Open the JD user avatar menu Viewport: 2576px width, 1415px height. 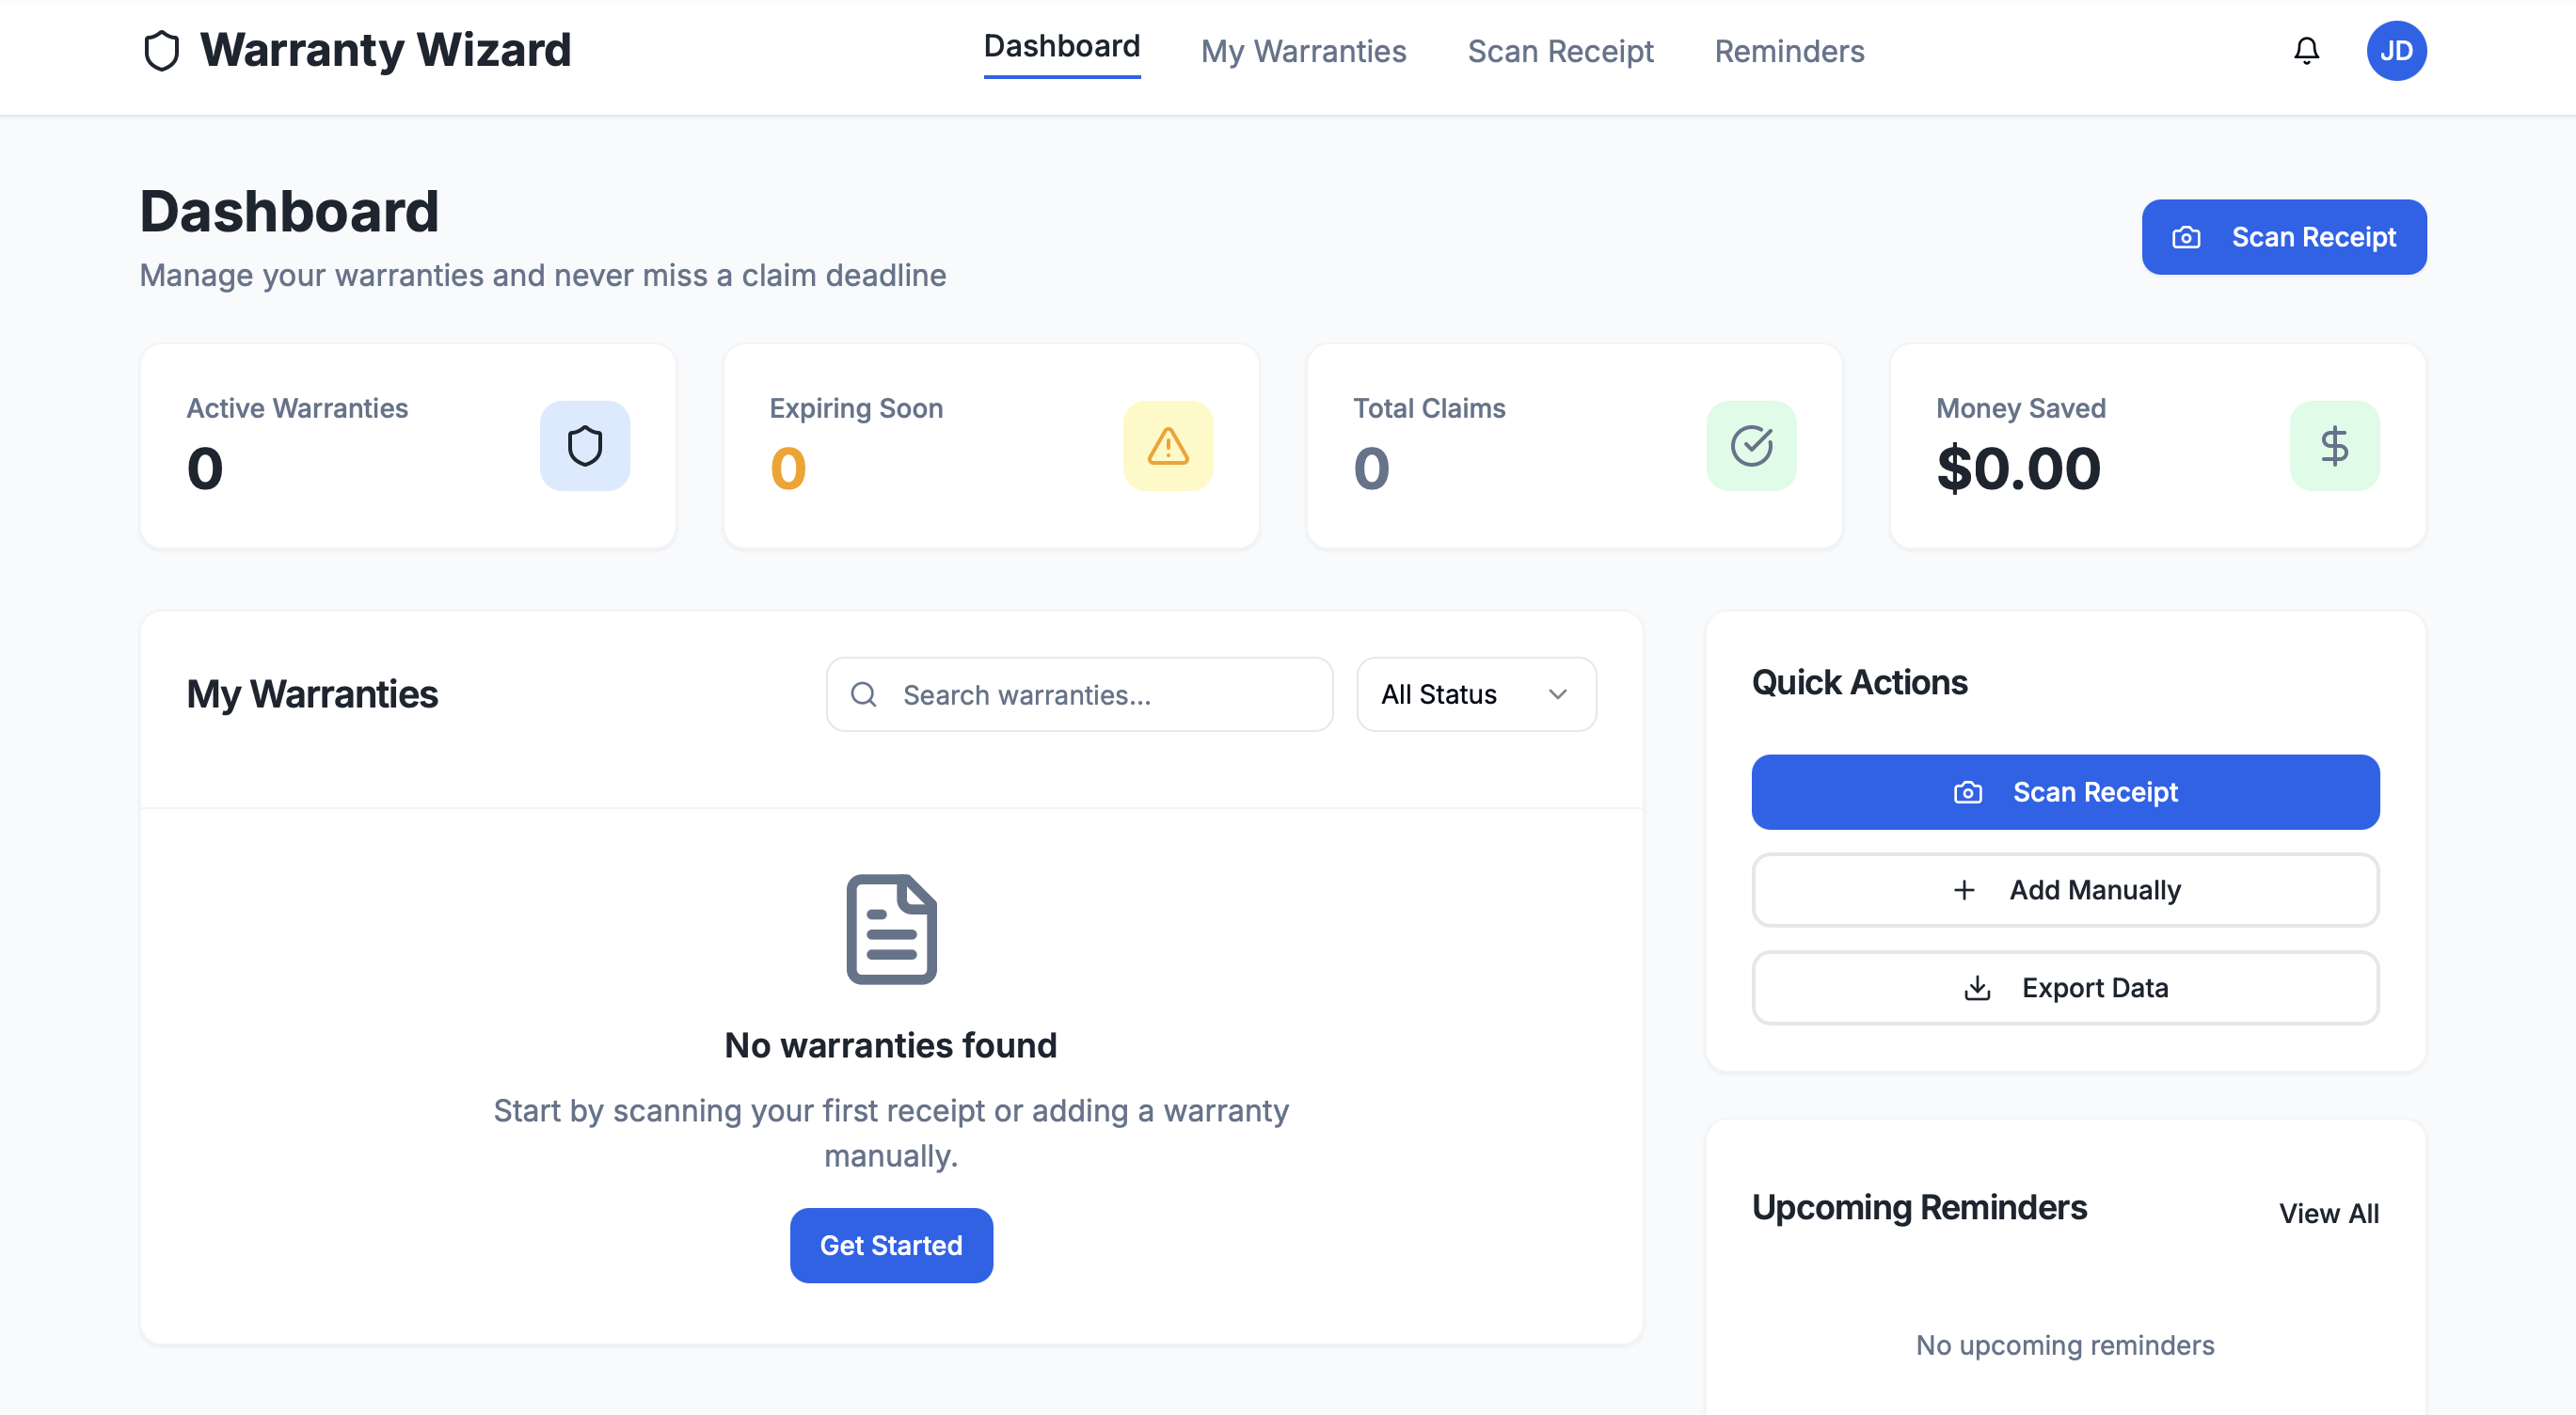[x=2396, y=51]
